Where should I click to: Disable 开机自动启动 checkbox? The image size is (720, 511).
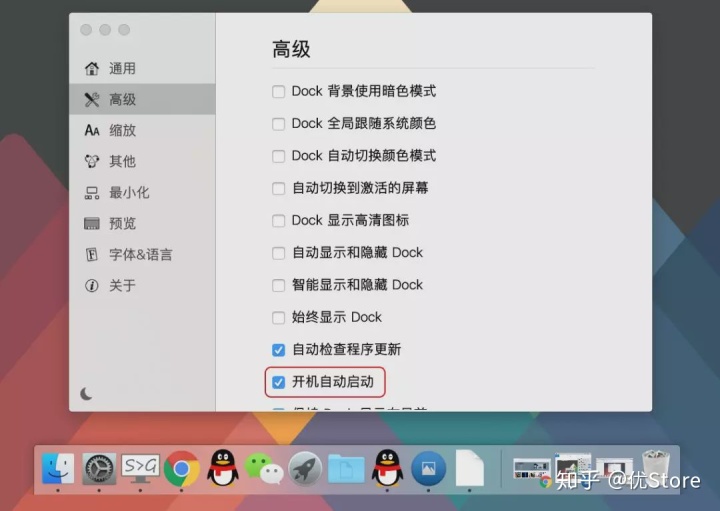[278, 382]
